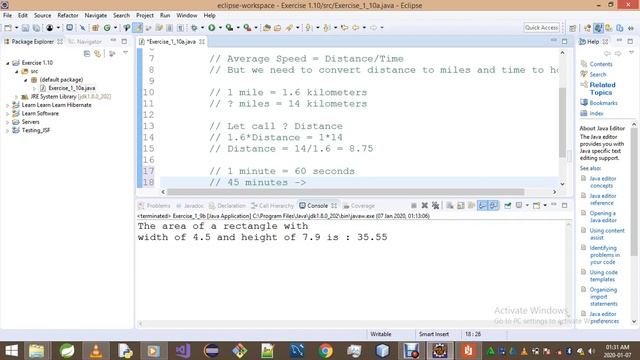Open the Project menu
The height and width of the screenshot is (360, 640).
(145, 16)
